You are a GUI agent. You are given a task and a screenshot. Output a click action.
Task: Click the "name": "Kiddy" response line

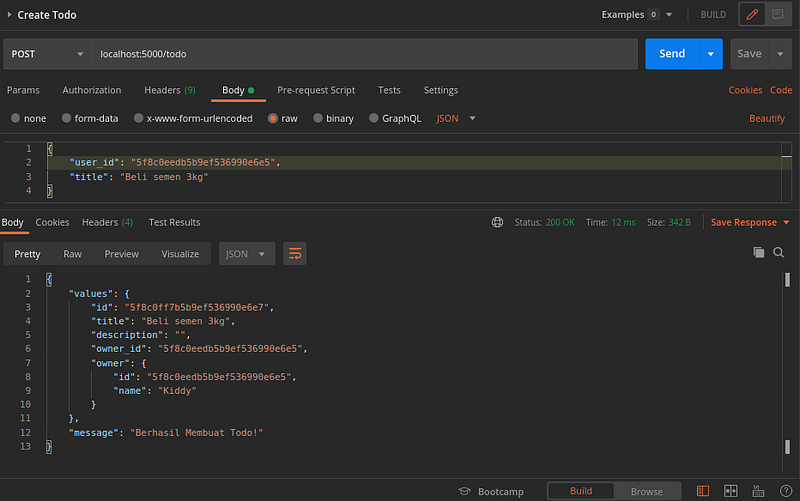coord(155,391)
